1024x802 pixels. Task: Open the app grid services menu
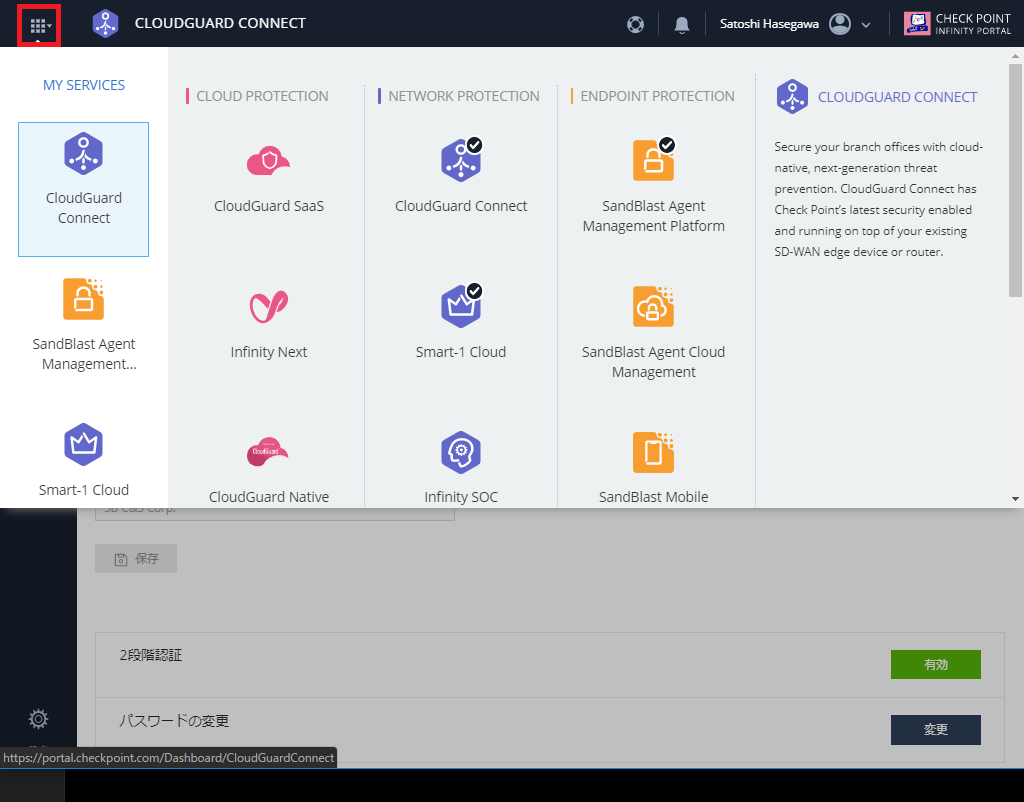click(39, 25)
